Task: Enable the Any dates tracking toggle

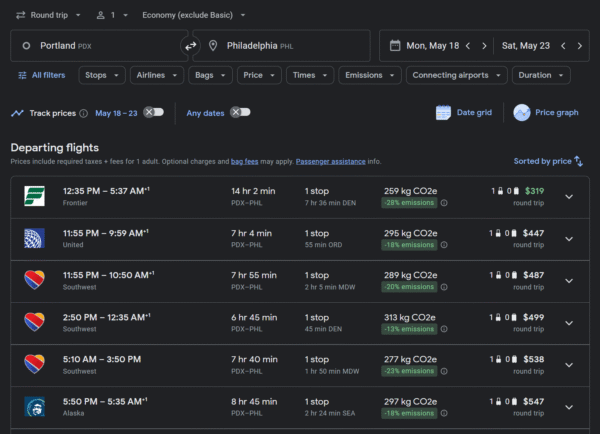Action: (239, 112)
